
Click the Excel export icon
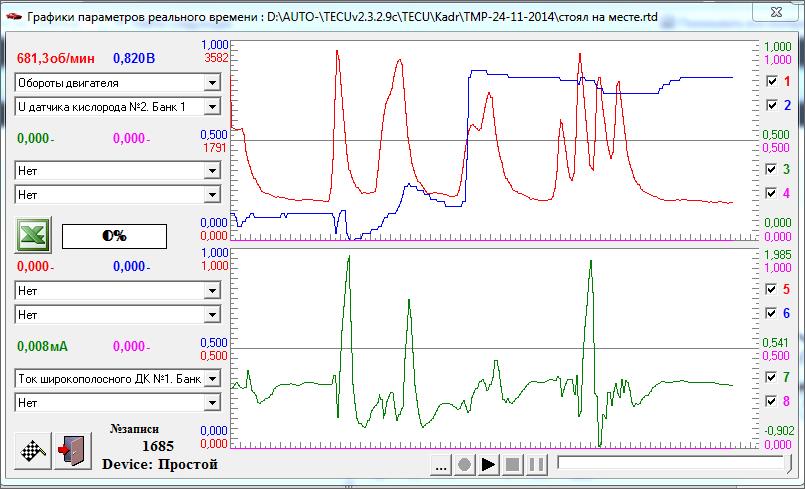click(x=33, y=236)
